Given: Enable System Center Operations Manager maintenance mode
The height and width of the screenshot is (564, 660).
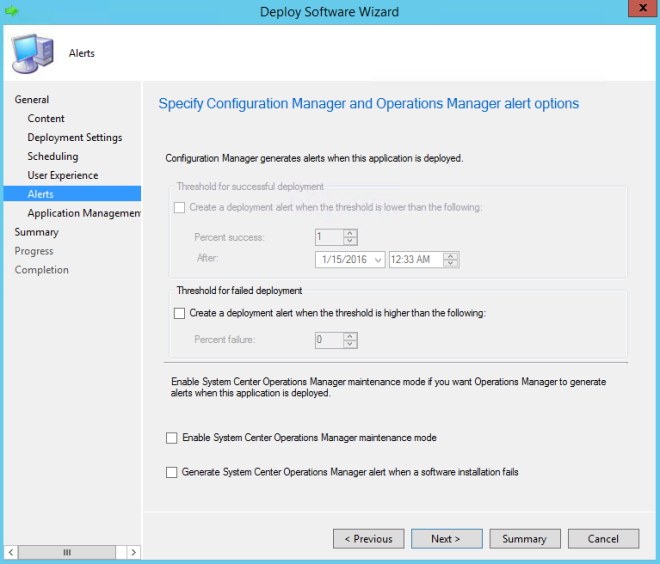Looking at the screenshot, I should pos(171,438).
